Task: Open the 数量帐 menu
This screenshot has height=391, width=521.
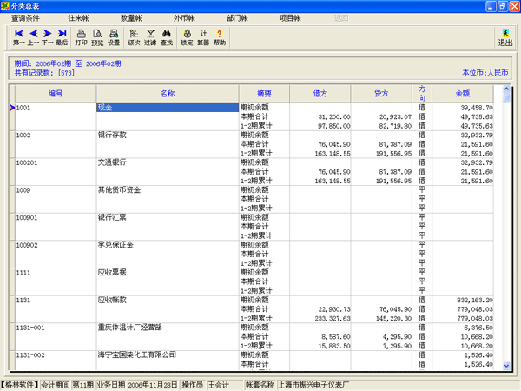Action: 132,19
